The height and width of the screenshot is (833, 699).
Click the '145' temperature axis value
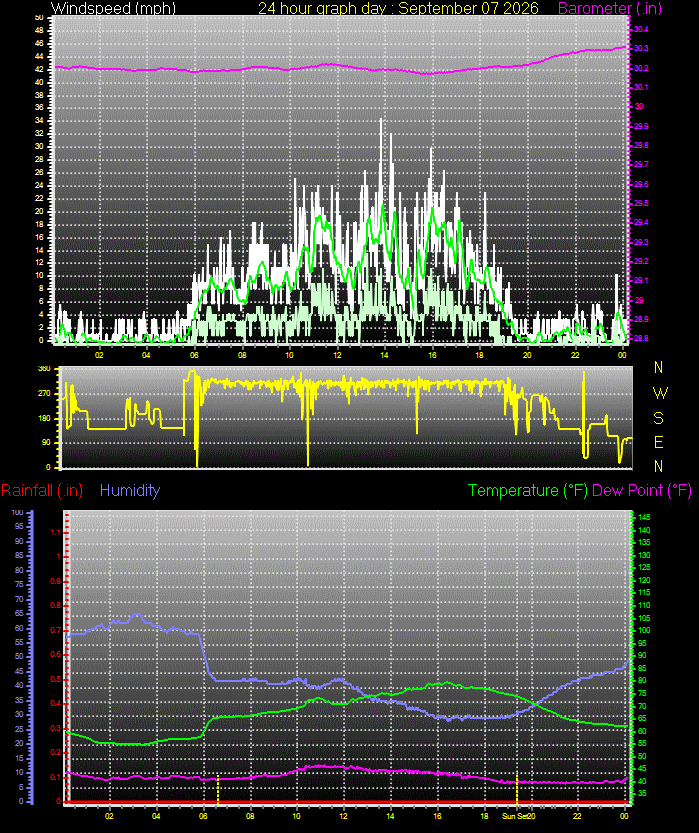point(644,517)
